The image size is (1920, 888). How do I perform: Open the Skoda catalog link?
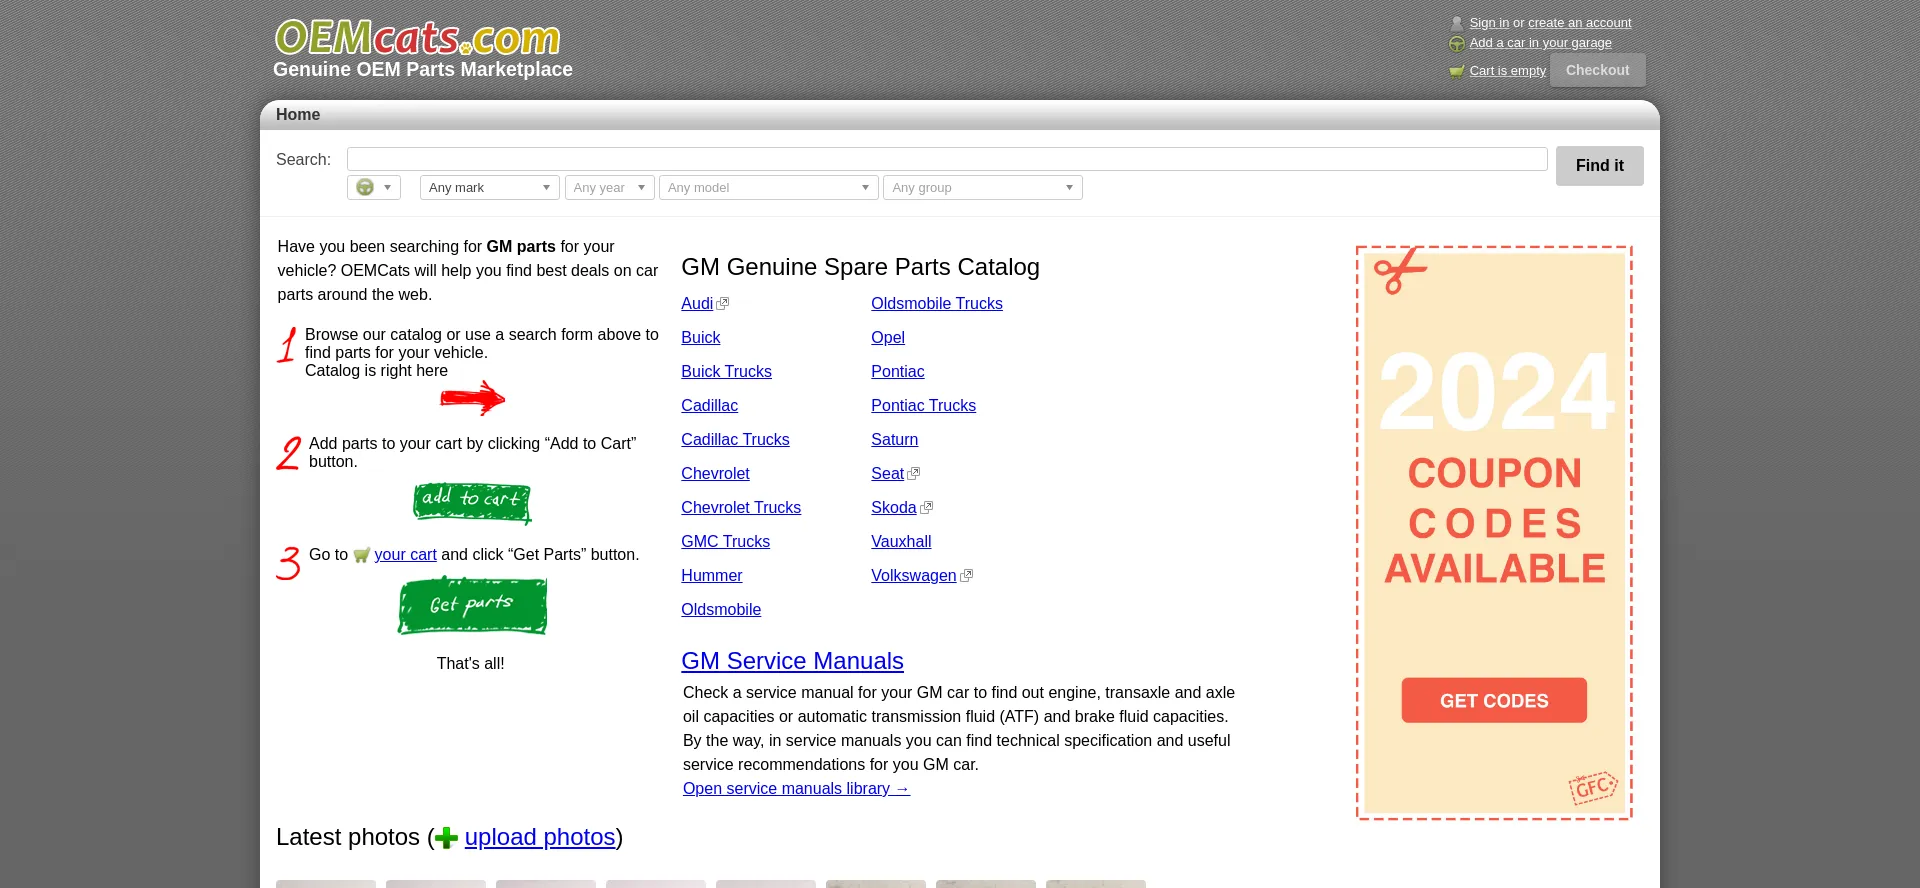[894, 507]
